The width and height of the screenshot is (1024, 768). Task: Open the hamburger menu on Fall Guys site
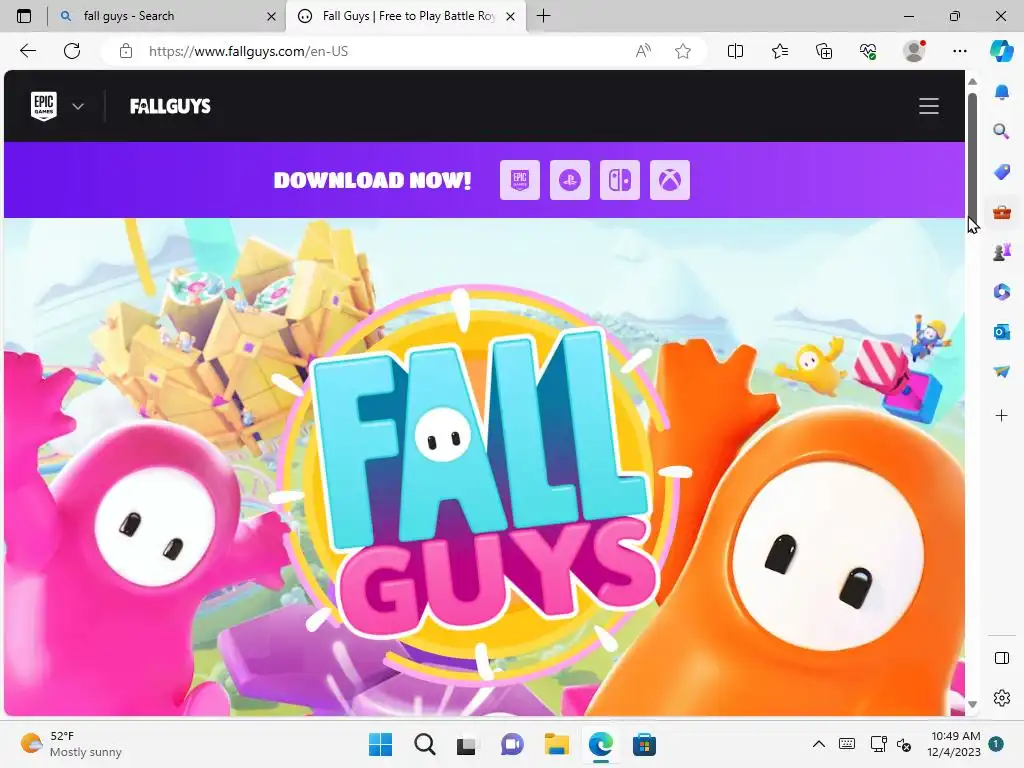[x=929, y=106]
